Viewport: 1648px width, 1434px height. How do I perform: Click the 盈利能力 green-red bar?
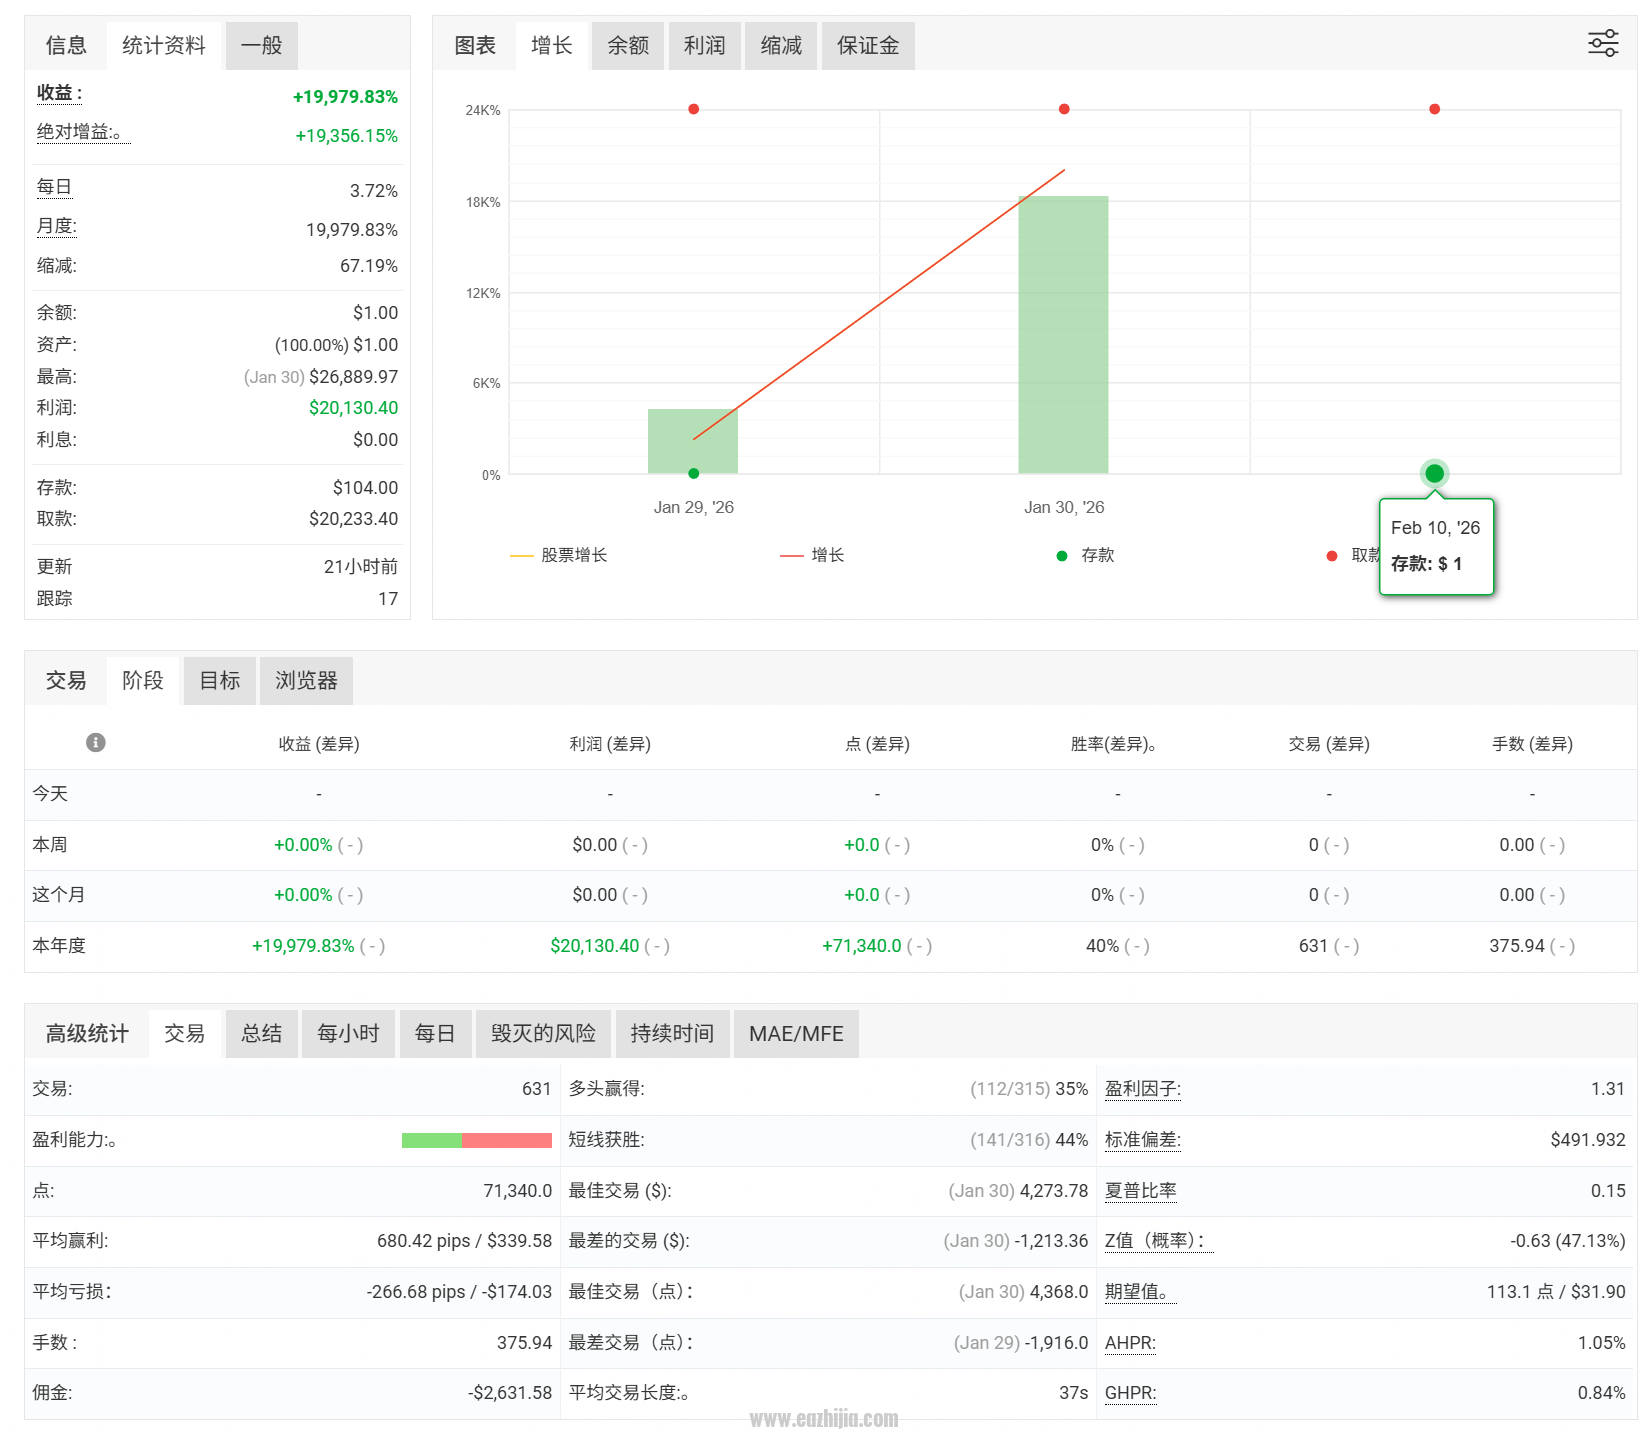[477, 1140]
